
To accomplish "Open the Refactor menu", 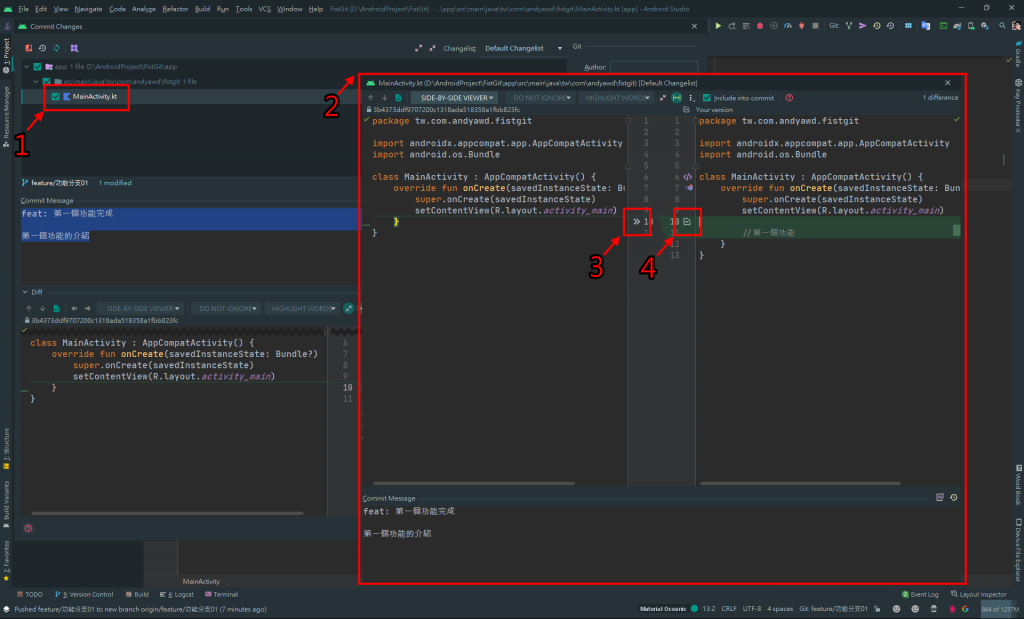I will coord(175,8).
